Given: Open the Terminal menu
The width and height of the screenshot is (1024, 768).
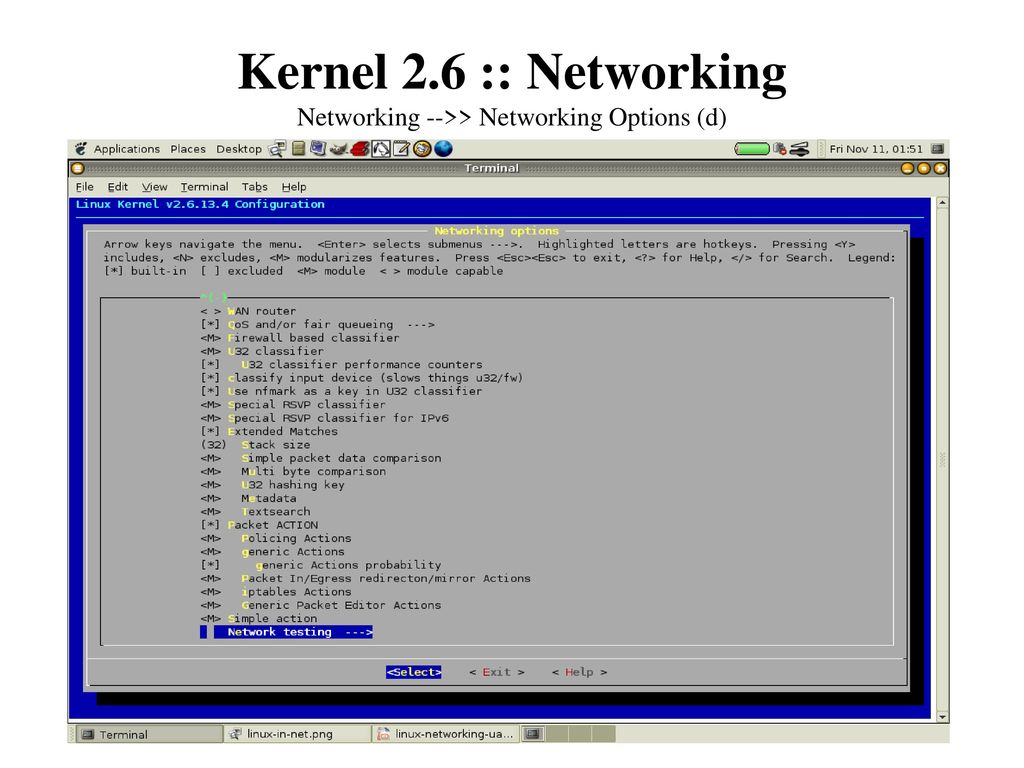Looking at the screenshot, I should [204, 187].
